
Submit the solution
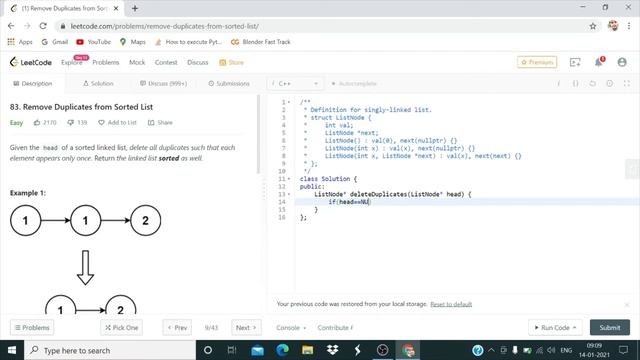coord(610,327)
